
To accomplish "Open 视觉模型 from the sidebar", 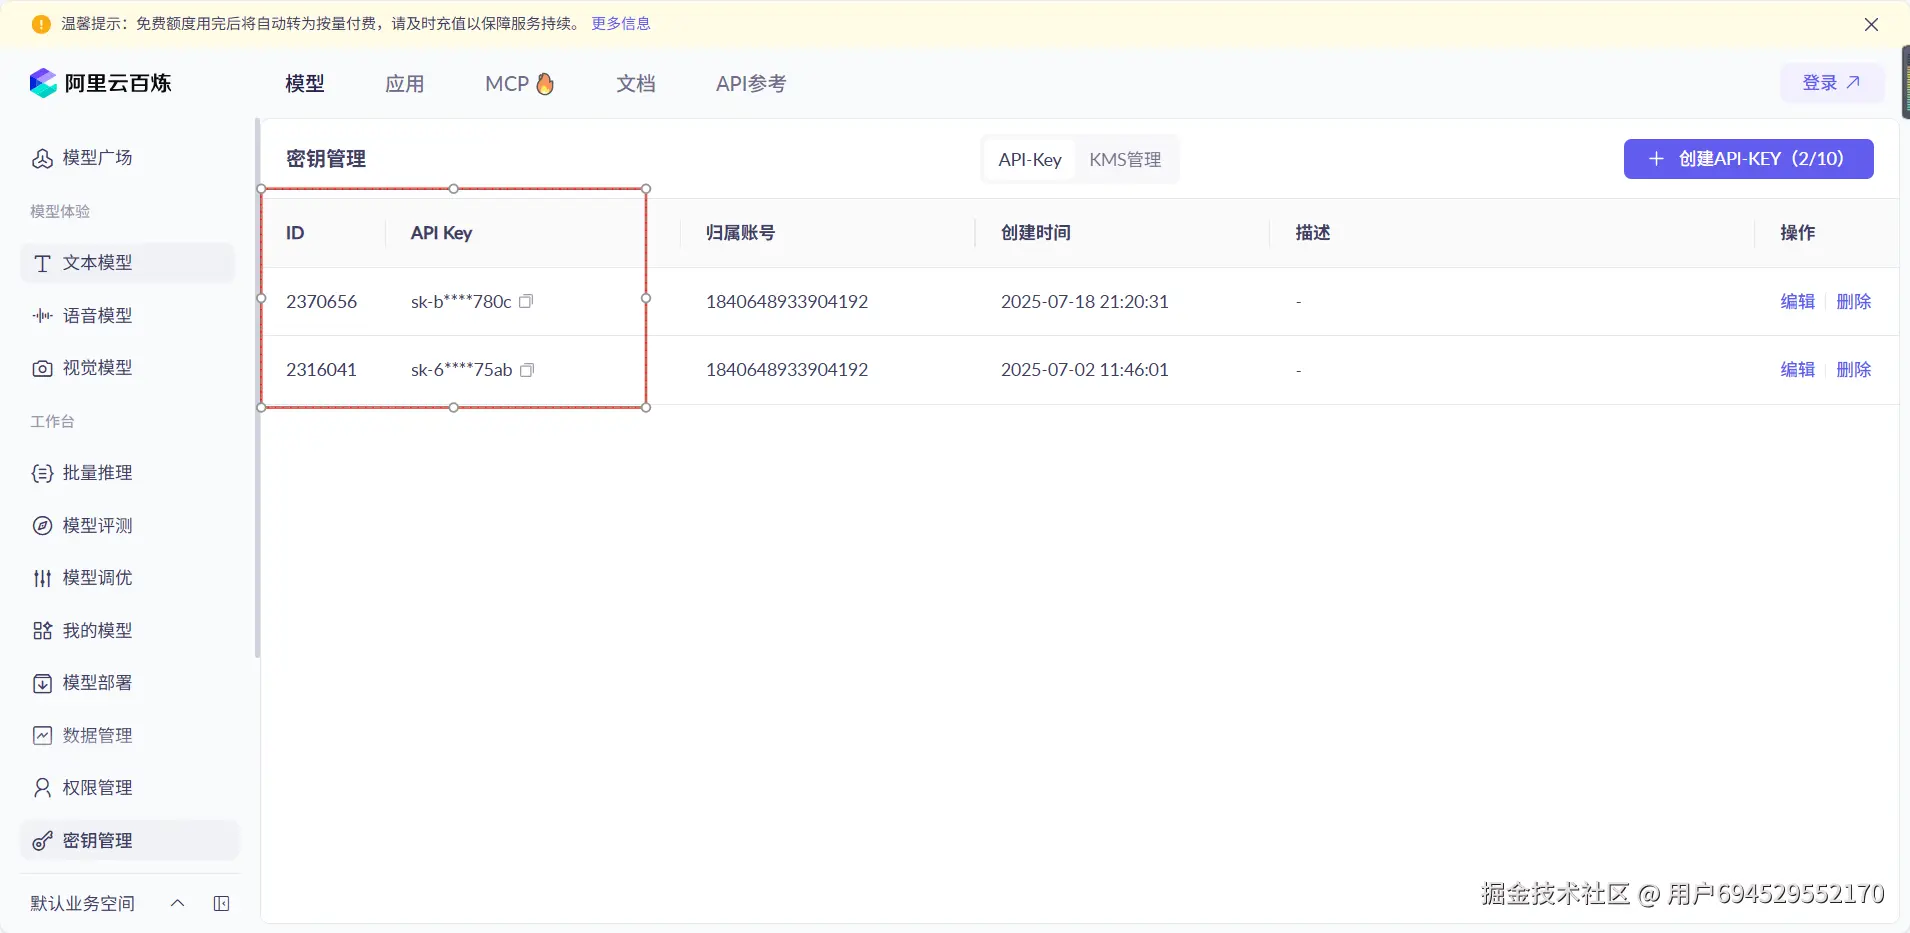I will (x=97, y=367).
